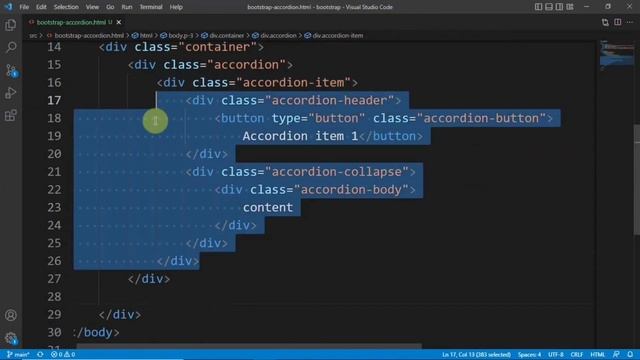Change file encoding UTF-8
Screen dimensions: 640x360
pyautogui.click(x=556, y=355)
